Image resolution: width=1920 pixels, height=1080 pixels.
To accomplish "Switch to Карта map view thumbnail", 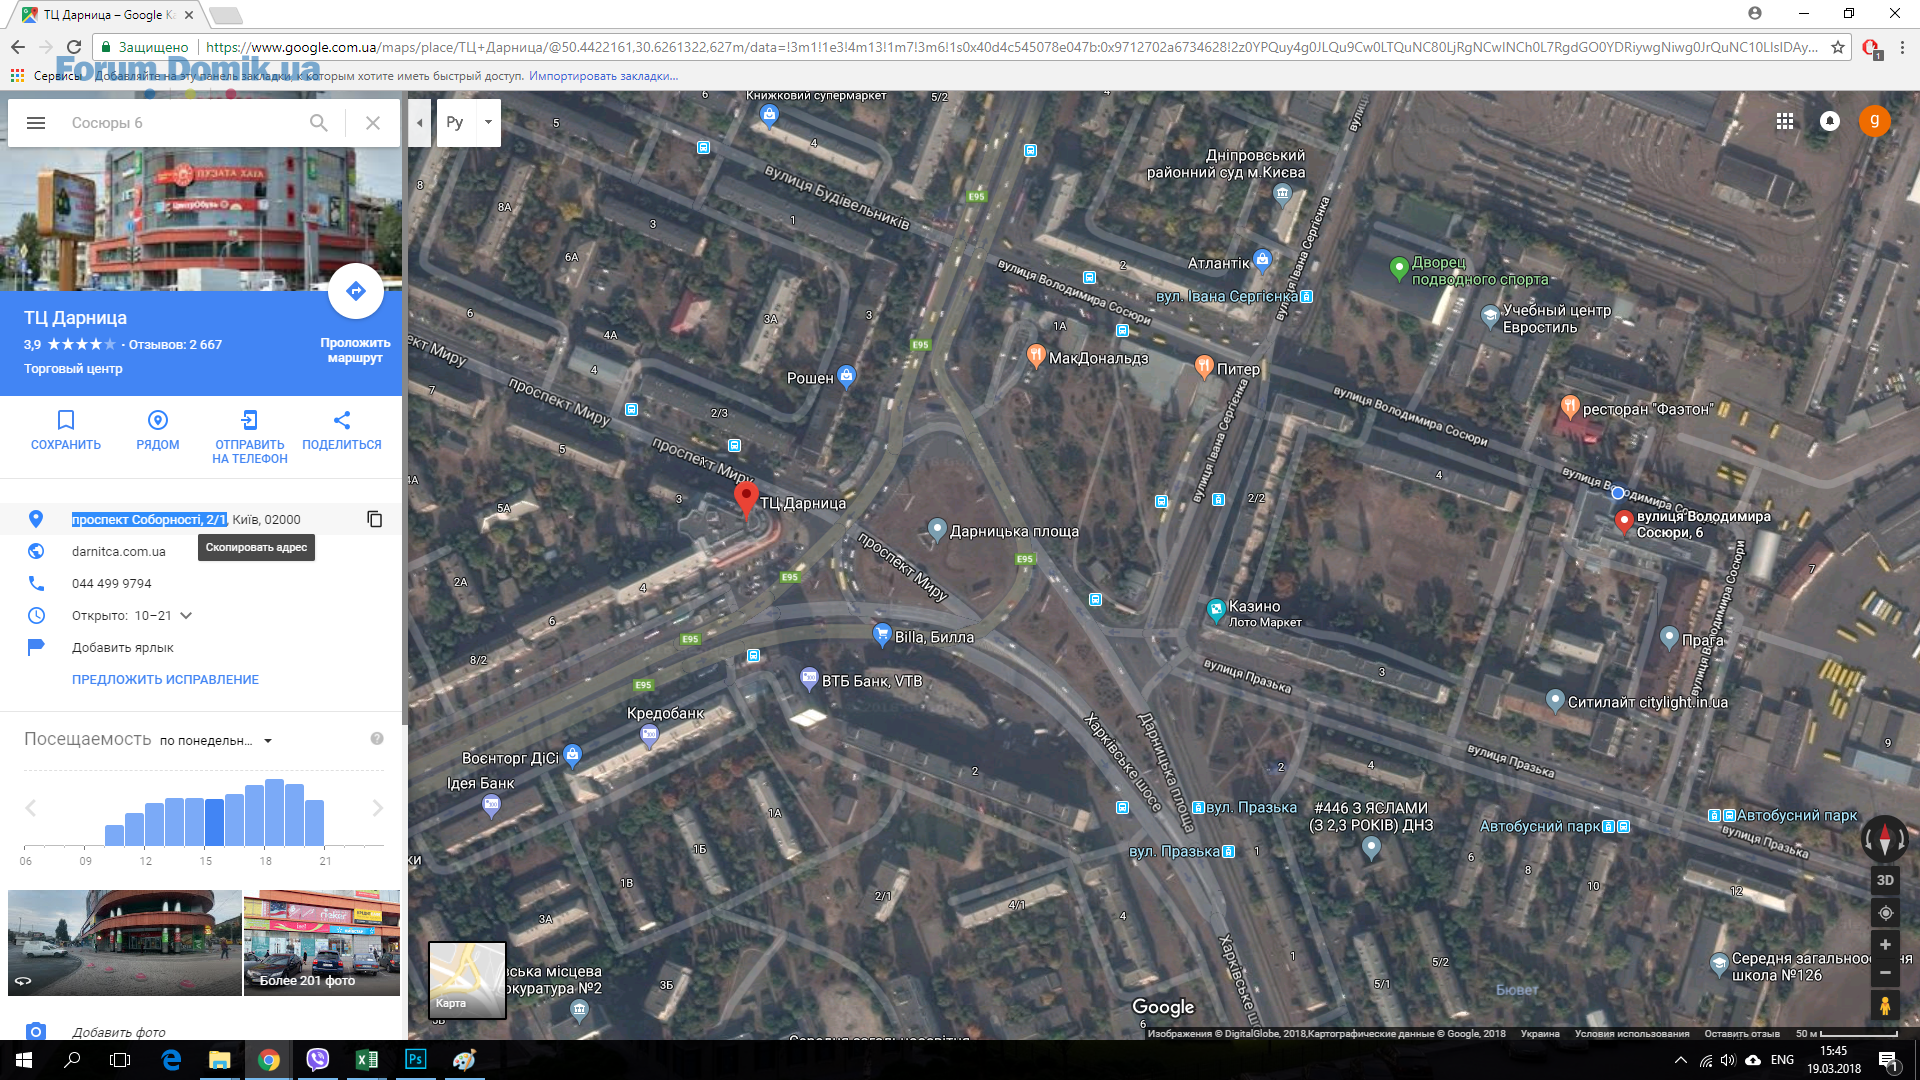I will (467, 980).
